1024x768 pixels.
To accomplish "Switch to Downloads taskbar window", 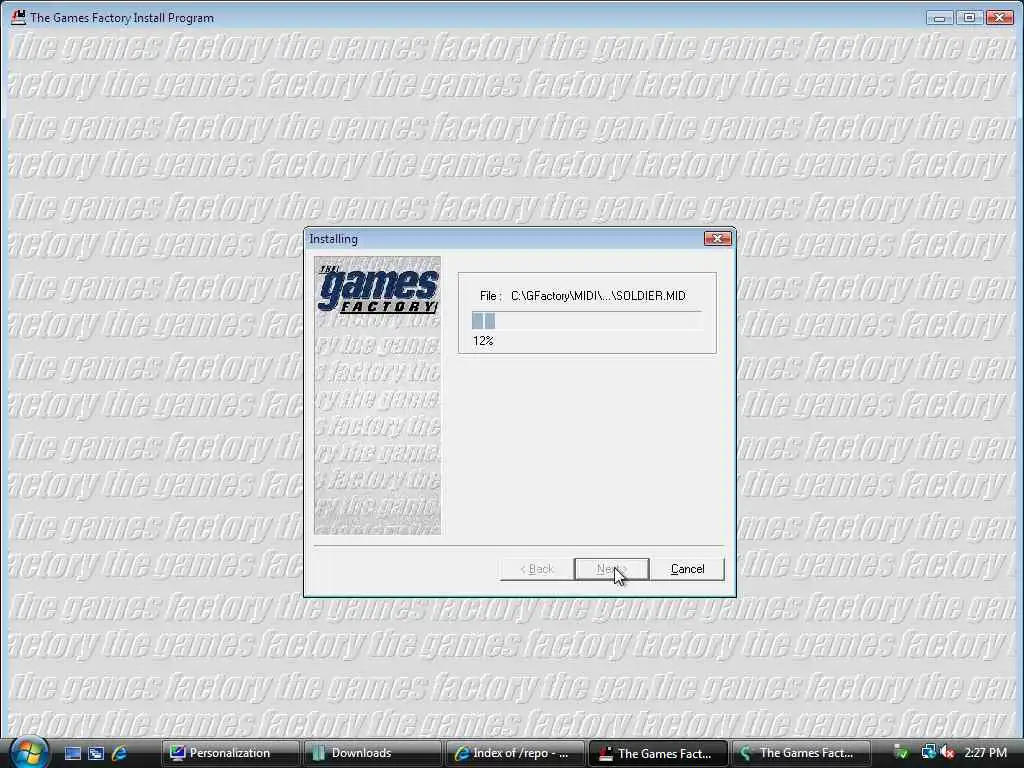I will pos(372,753).
